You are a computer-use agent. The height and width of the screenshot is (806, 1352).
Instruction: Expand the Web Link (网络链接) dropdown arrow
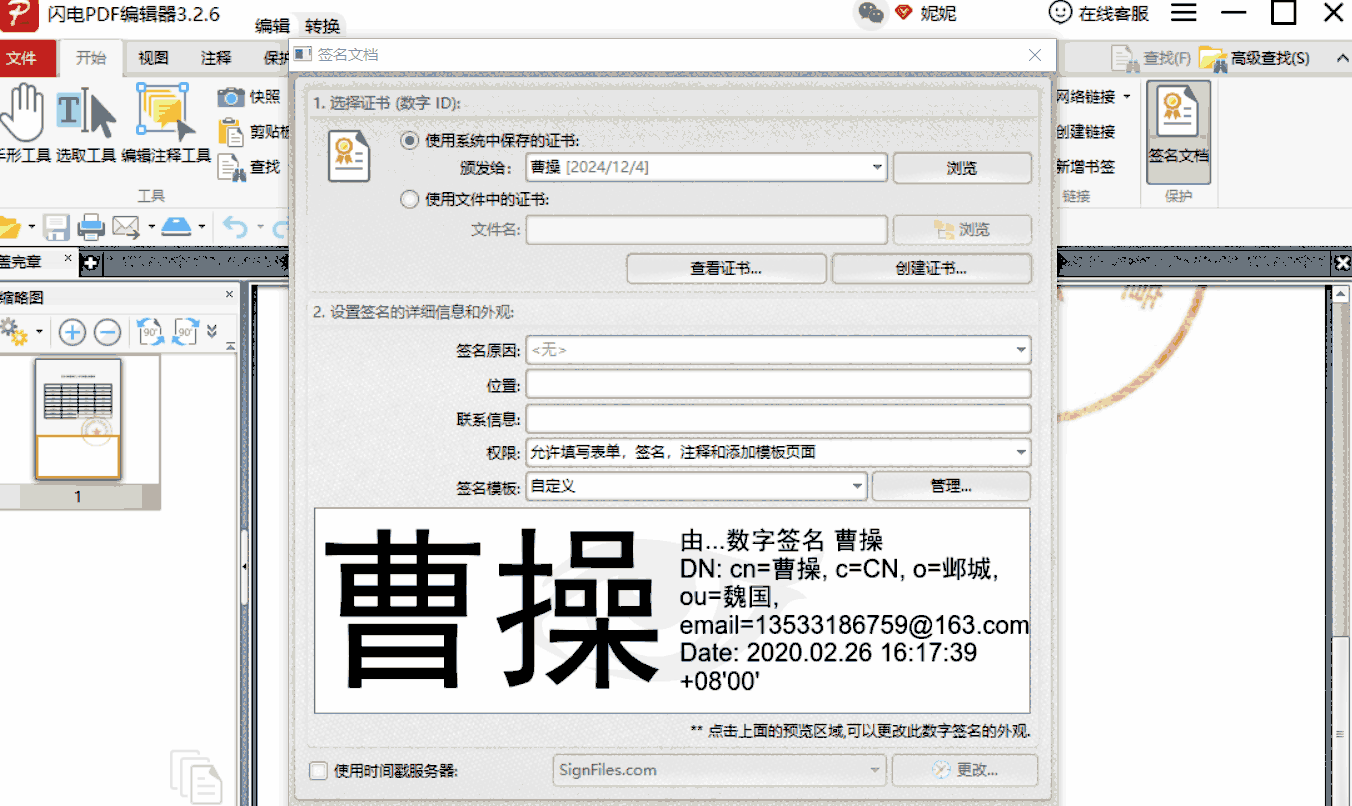[x=1127, y=97]
